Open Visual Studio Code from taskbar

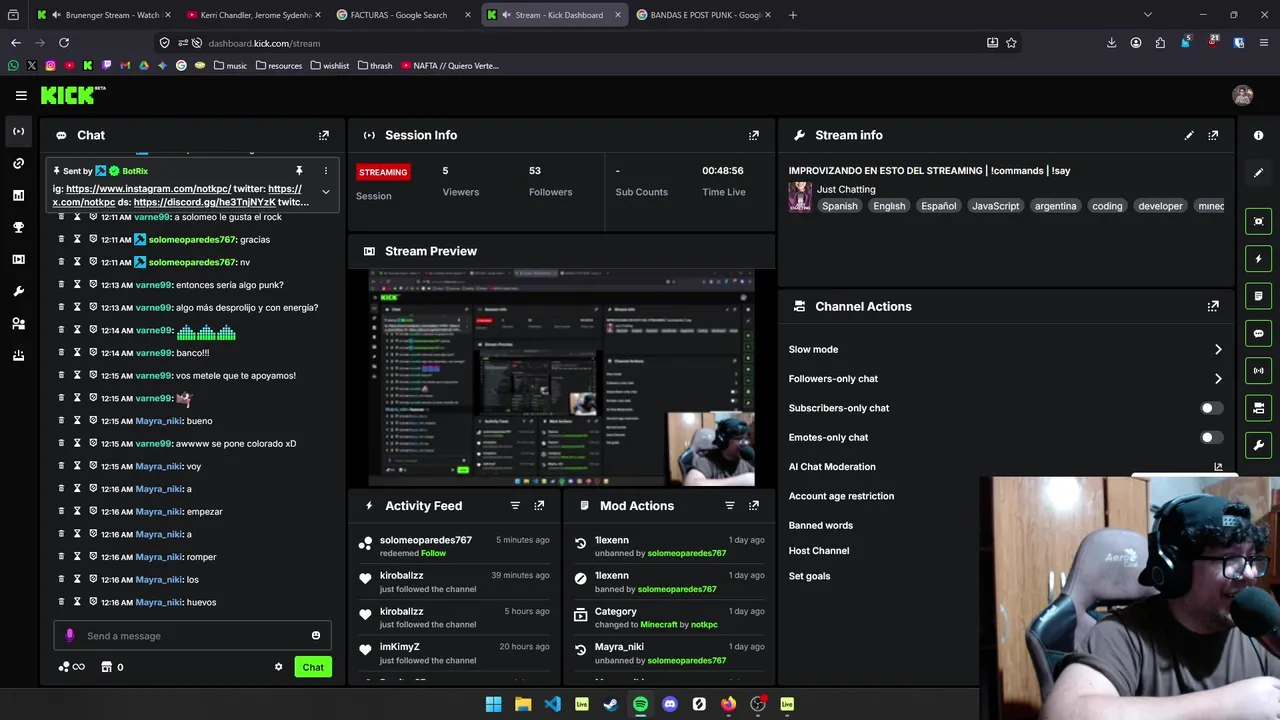click(552, 704)
